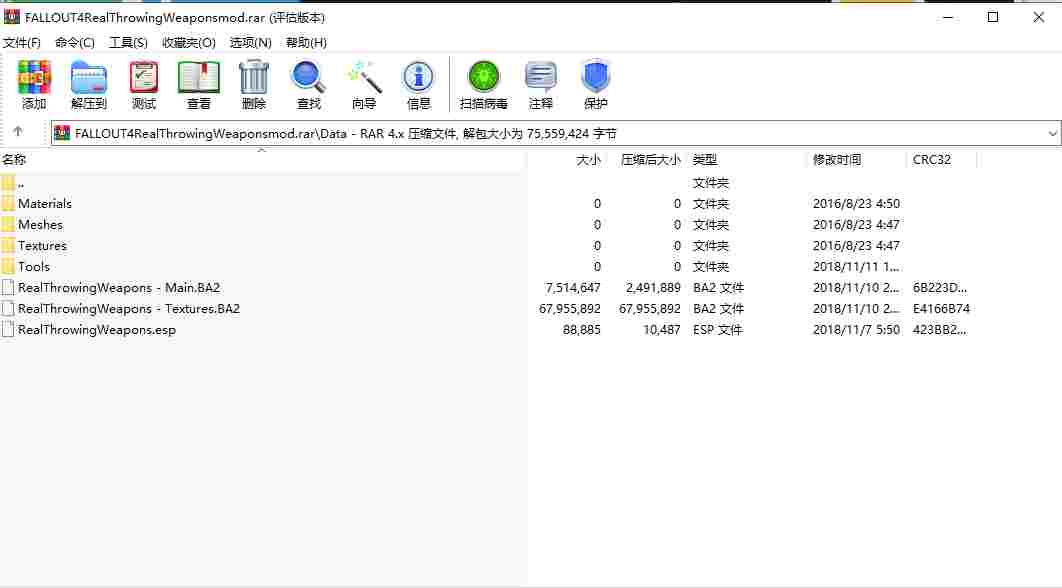Select the Textures folder icon
This screenshot has width=1062, height=588.
click(x=8, y=245)
